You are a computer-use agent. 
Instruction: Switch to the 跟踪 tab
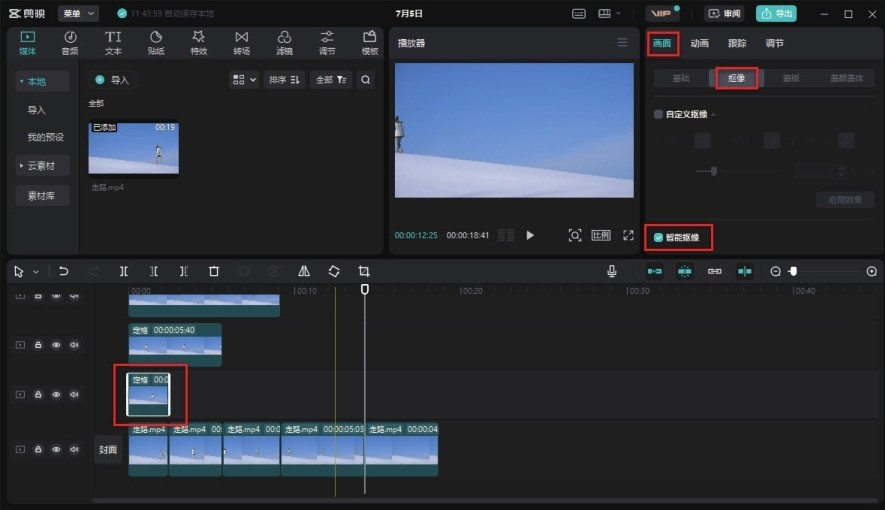point(737,43)
